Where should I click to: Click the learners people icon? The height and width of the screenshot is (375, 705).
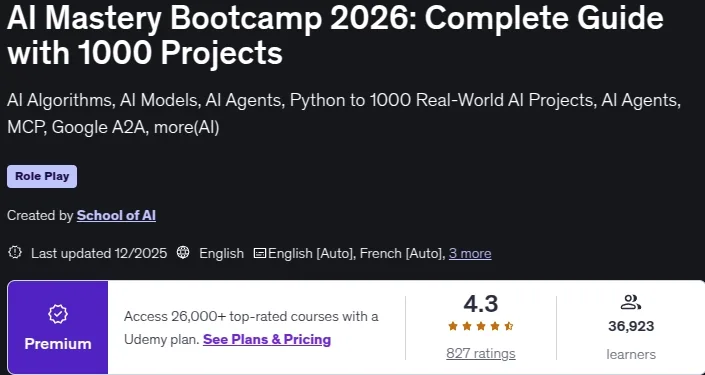tap(630, 302)
